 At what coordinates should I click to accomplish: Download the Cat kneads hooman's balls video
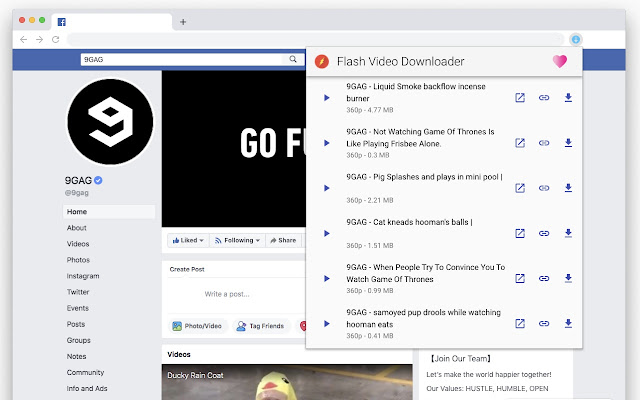[568, 233]
